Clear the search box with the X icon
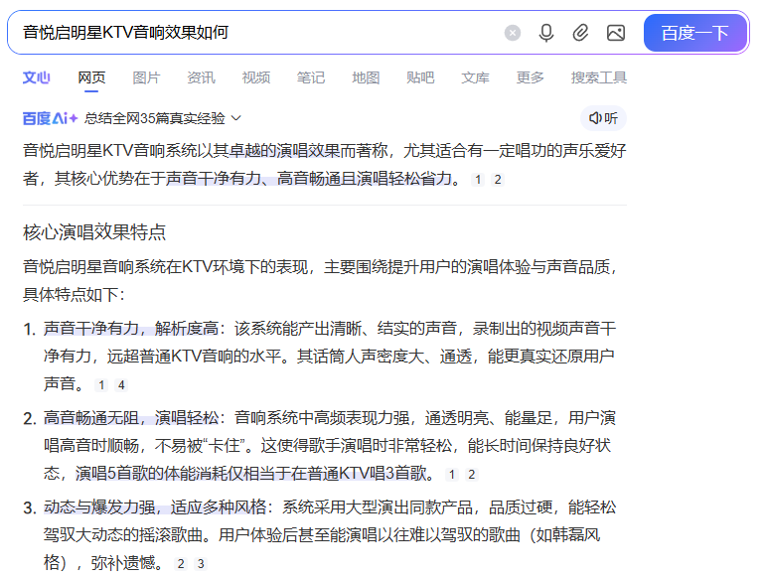 click(x=512, y=33)
